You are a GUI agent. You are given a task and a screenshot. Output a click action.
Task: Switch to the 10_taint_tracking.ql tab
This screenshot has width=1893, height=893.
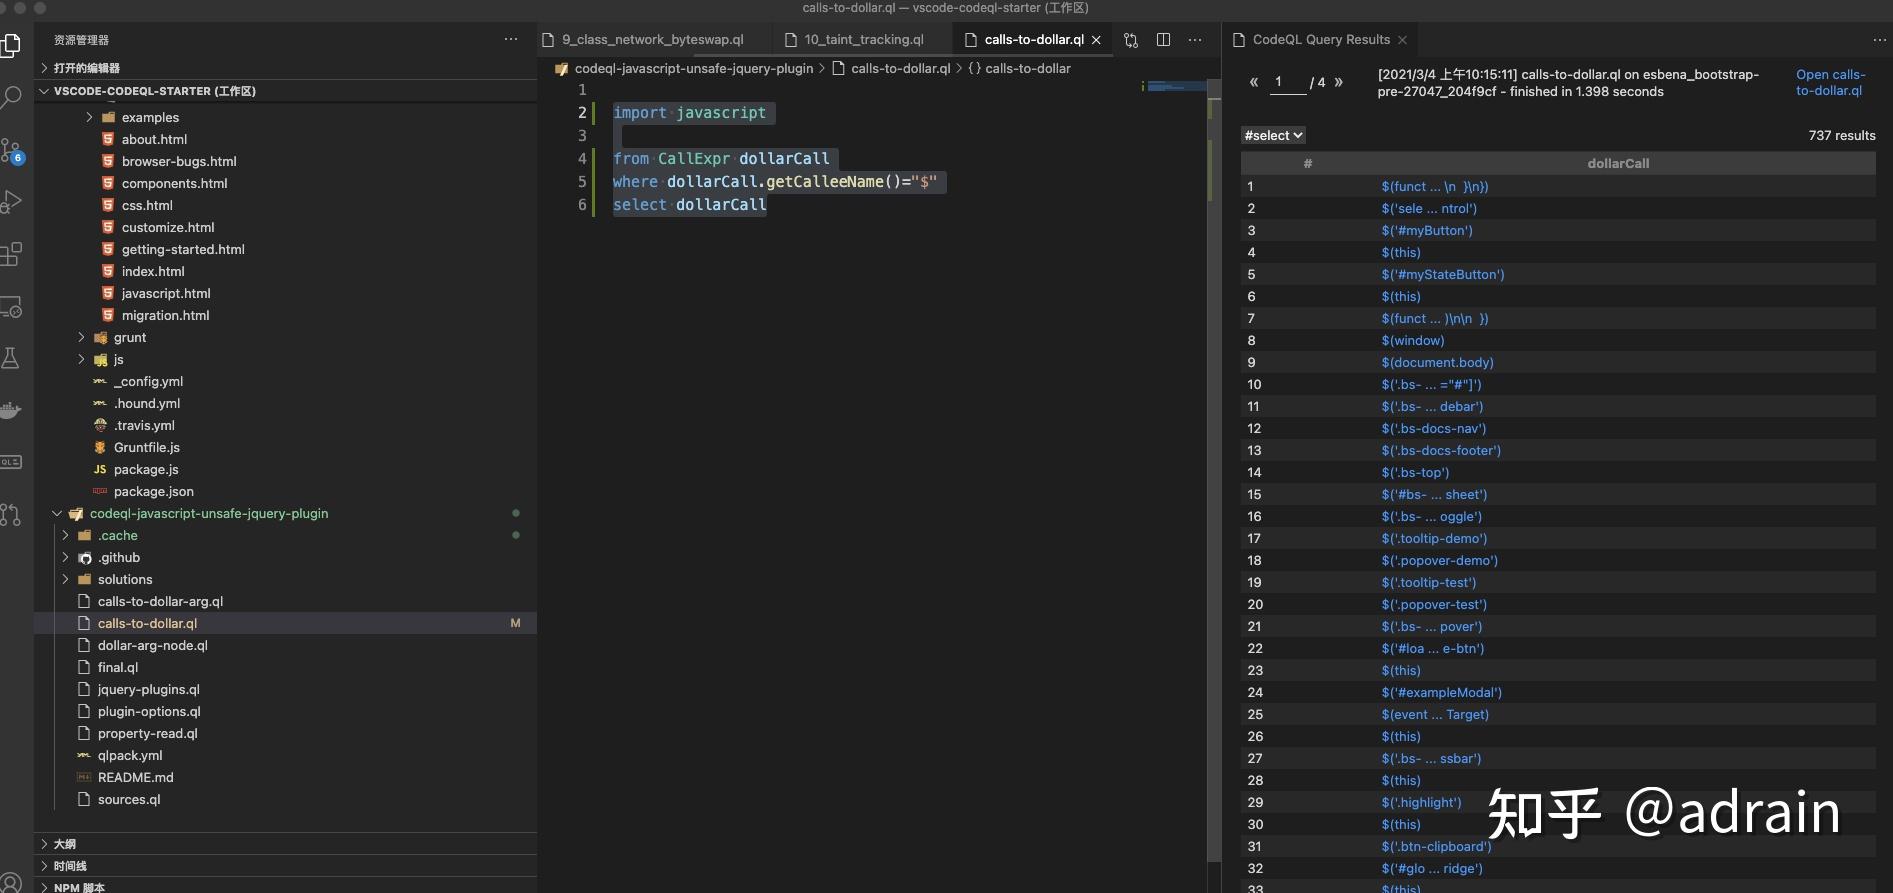coord(863,40)
